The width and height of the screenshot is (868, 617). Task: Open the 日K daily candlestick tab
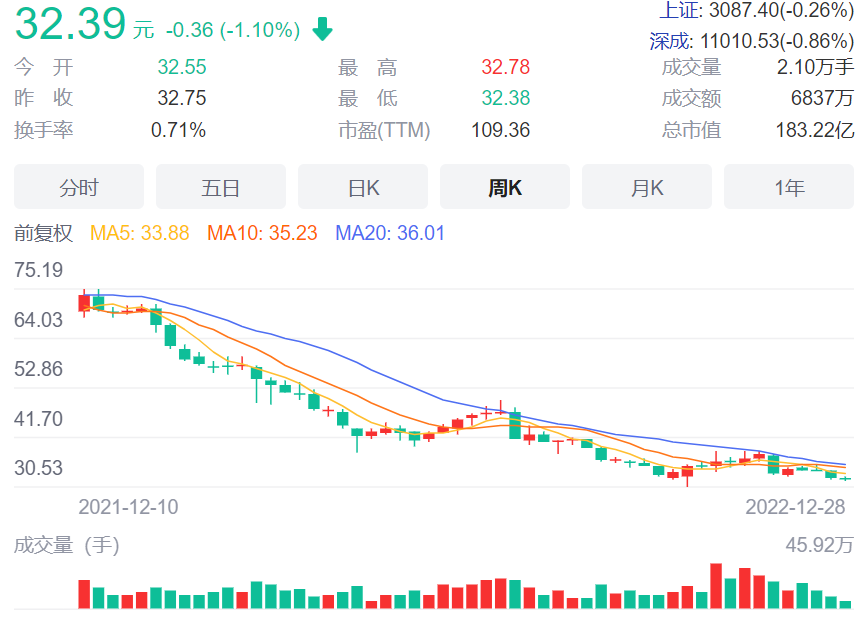(363, 187)
